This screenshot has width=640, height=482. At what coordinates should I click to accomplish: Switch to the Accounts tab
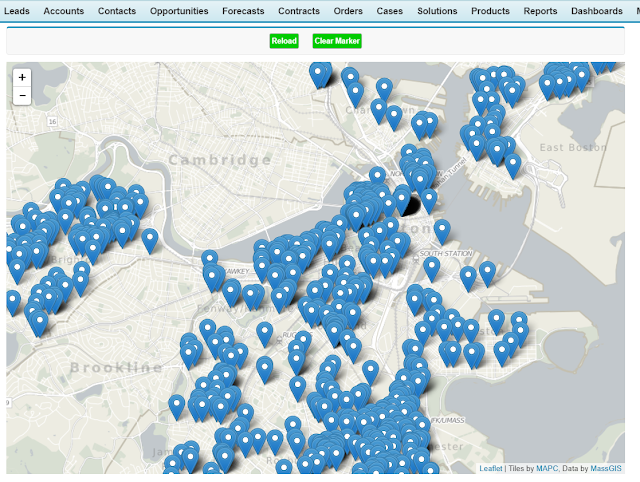coord(64,11)
